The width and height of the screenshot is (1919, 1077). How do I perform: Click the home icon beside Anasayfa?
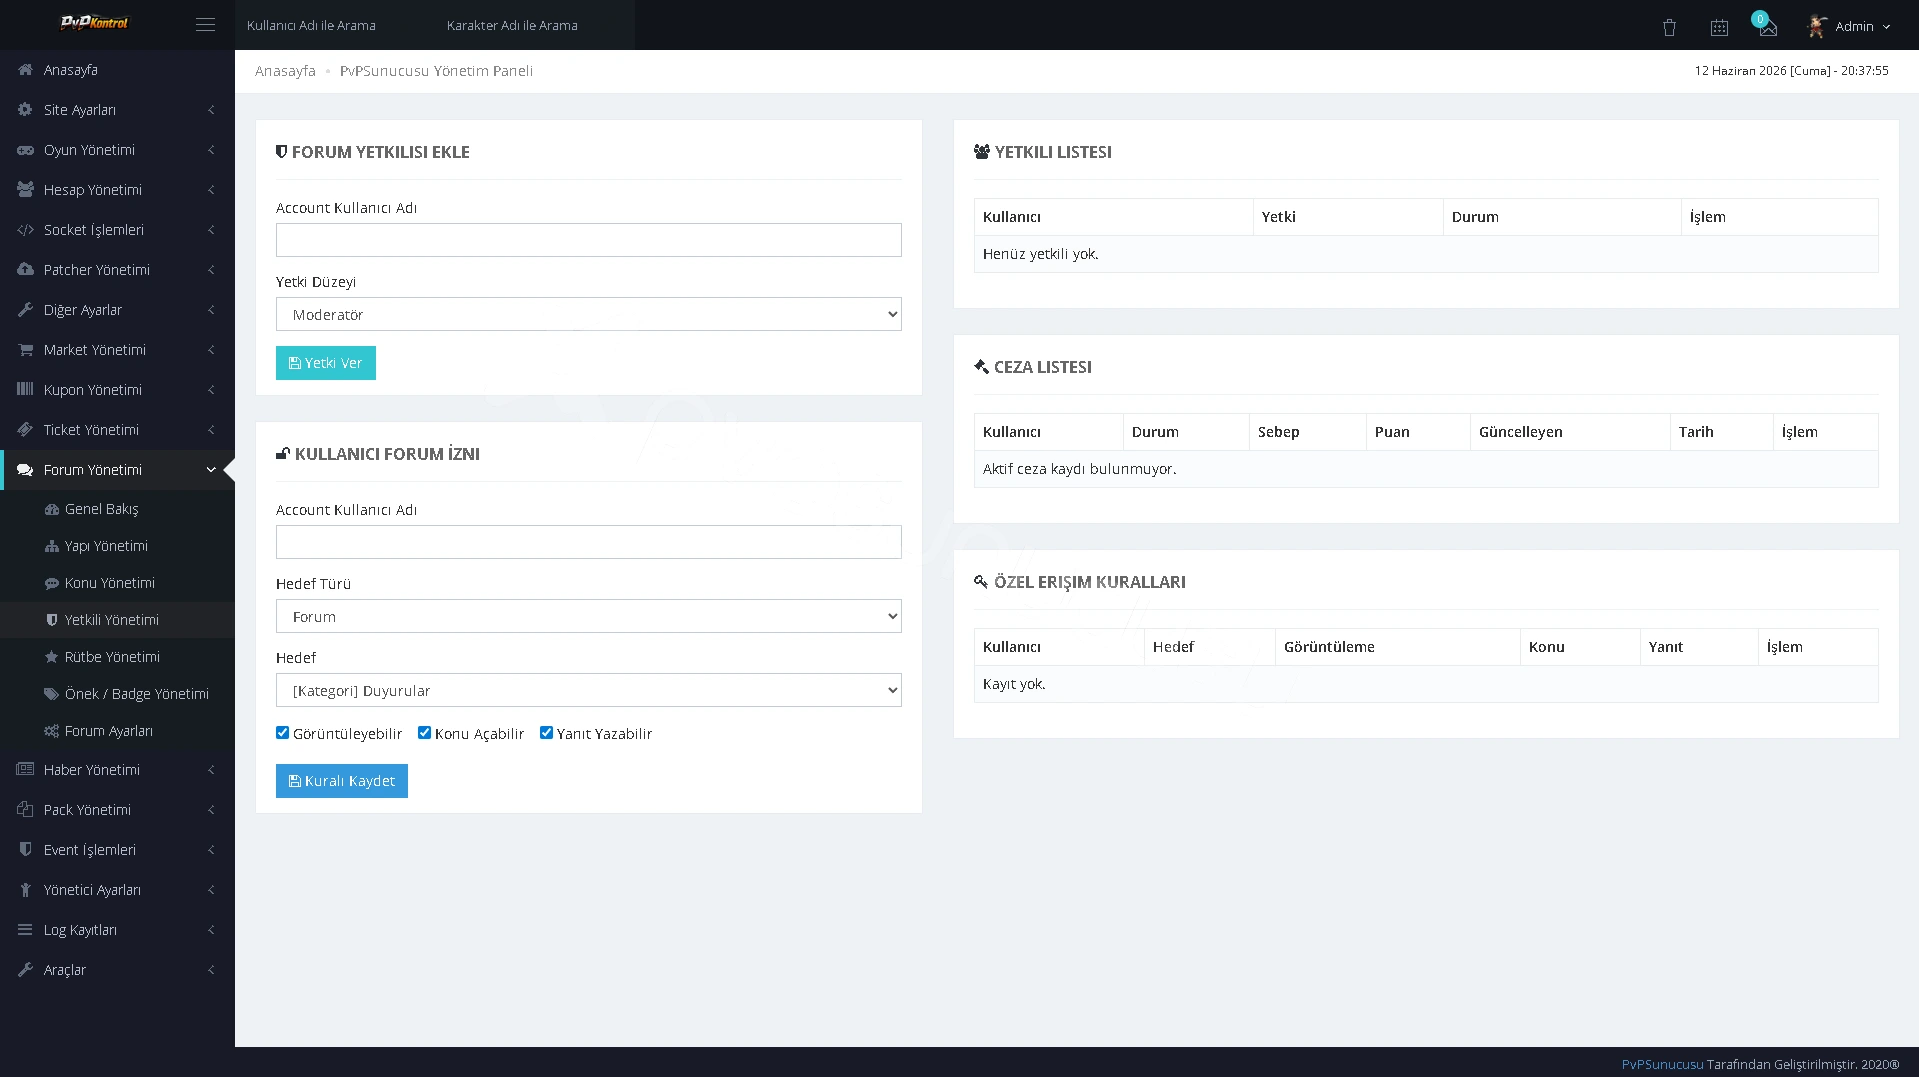26,70
